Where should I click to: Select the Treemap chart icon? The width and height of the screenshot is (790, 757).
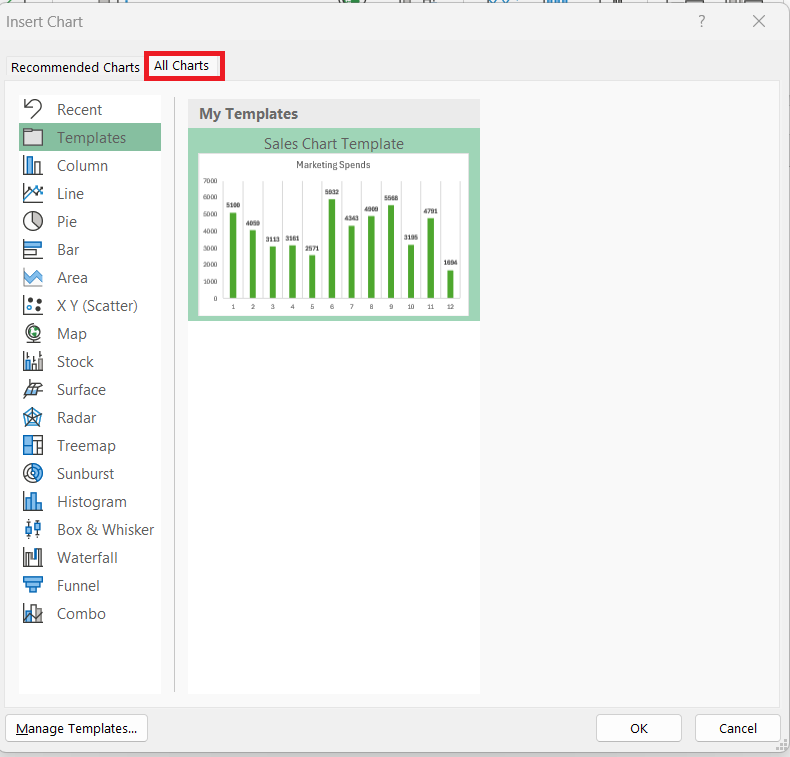click(x=33, y=445)
